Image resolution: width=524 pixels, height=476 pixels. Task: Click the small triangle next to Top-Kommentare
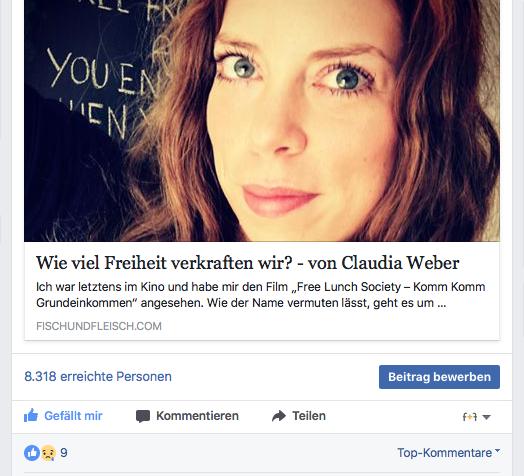pyautogui.click(x=497, y=450)
